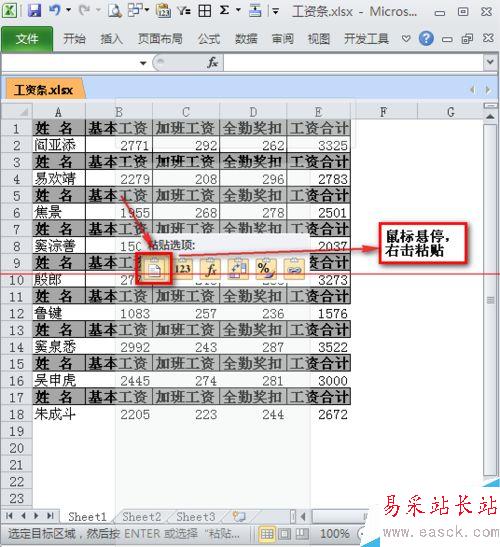Screen dimensions: 500x547
Task: Click the cell containing 鲁键
Action: (59, 313)
